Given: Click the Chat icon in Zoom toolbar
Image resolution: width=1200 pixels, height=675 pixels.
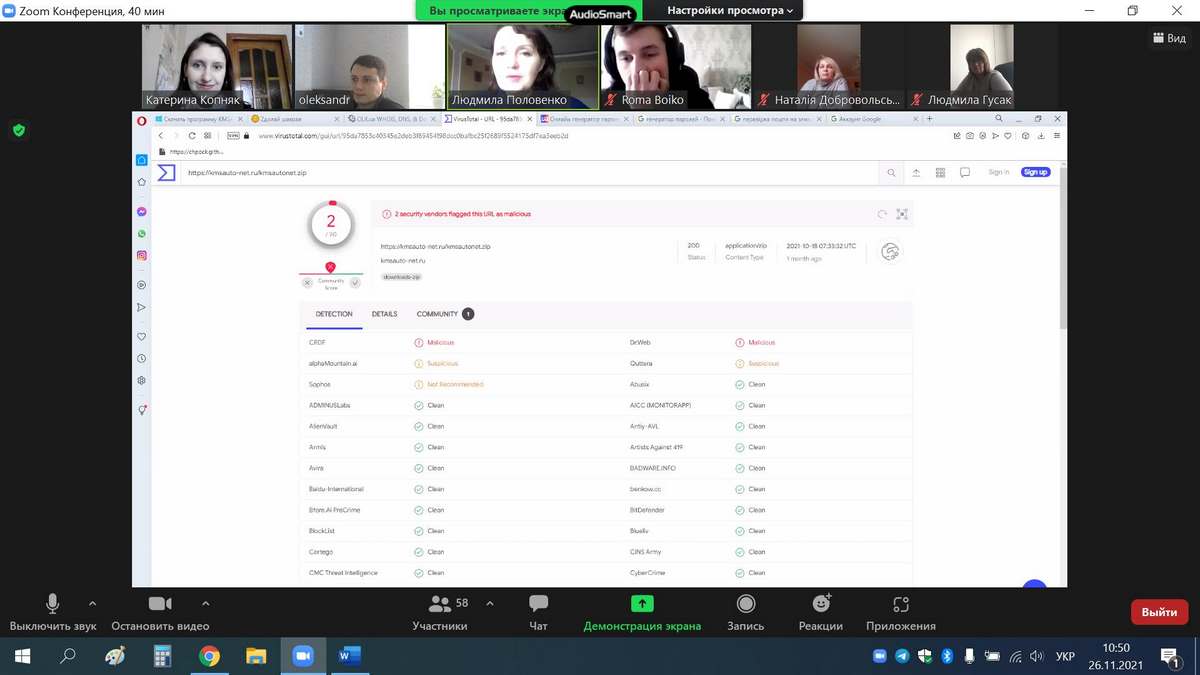Looking at the screenshot, I should pyautogui.click(x=538, y=605).
